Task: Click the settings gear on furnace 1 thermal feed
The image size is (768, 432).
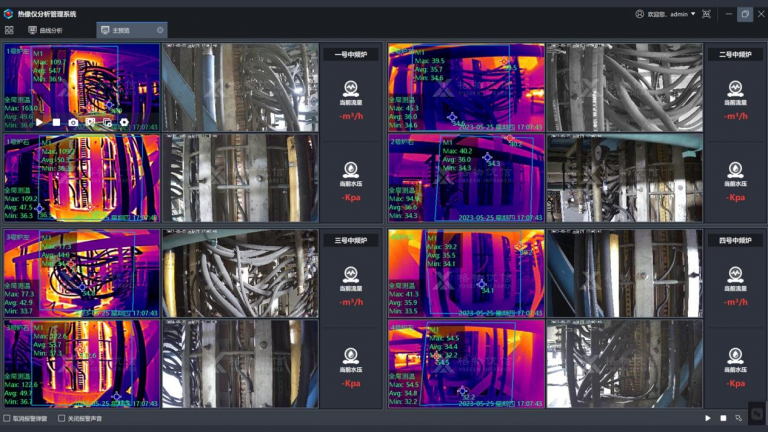Action: click(124, 122)
